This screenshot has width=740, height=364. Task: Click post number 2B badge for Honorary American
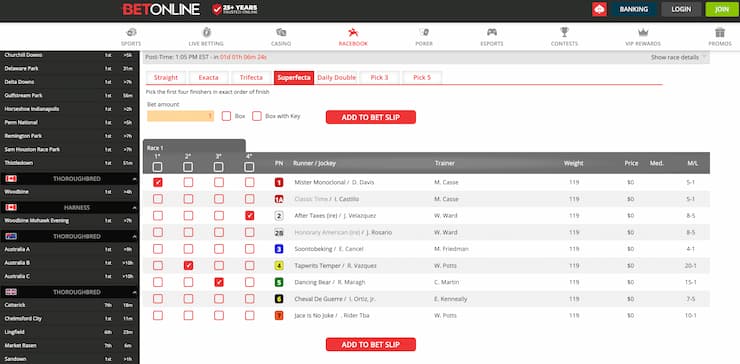tap(279, 232)
